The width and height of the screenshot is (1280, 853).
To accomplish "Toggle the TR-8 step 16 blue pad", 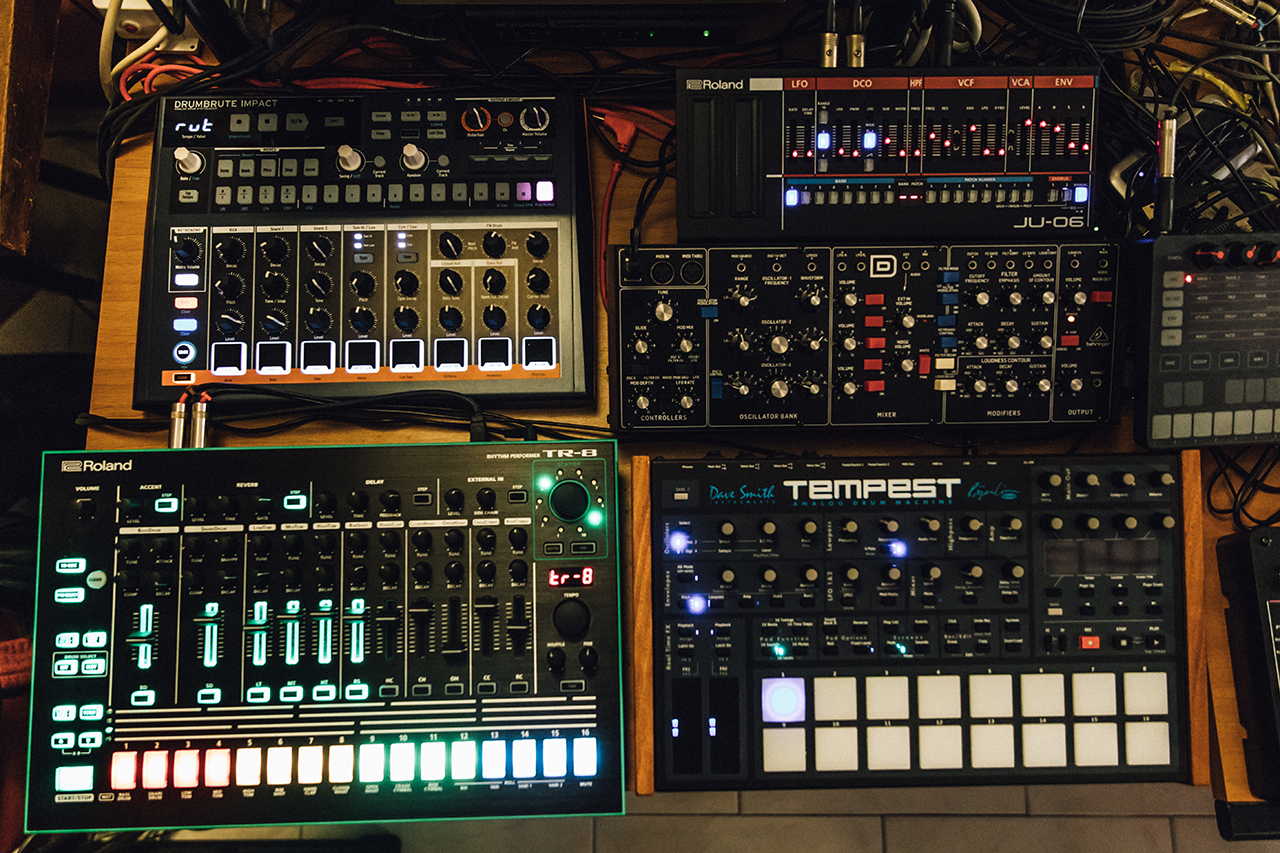I will coord(585,757).
